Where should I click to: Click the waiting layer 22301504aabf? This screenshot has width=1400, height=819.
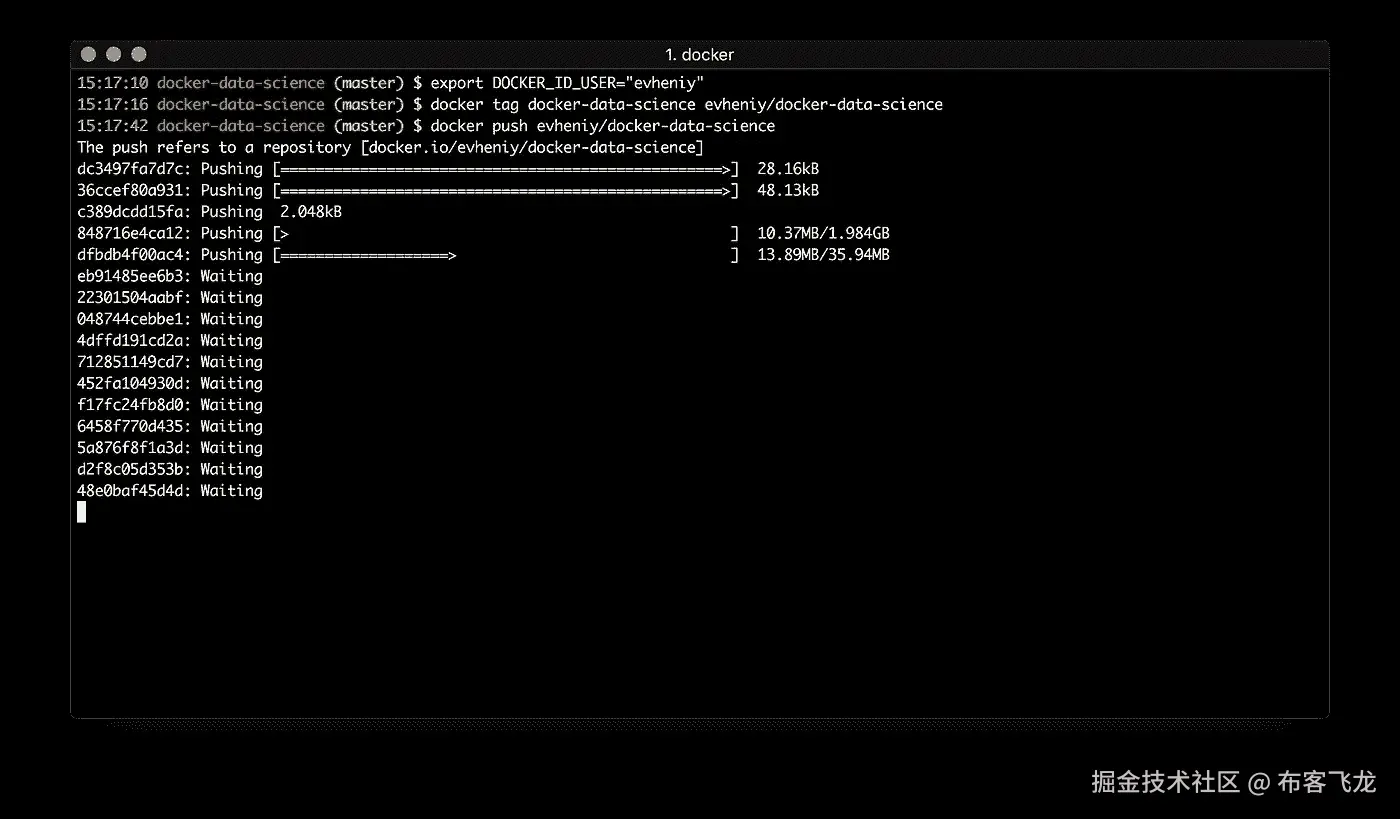click(x=170, y=297)
